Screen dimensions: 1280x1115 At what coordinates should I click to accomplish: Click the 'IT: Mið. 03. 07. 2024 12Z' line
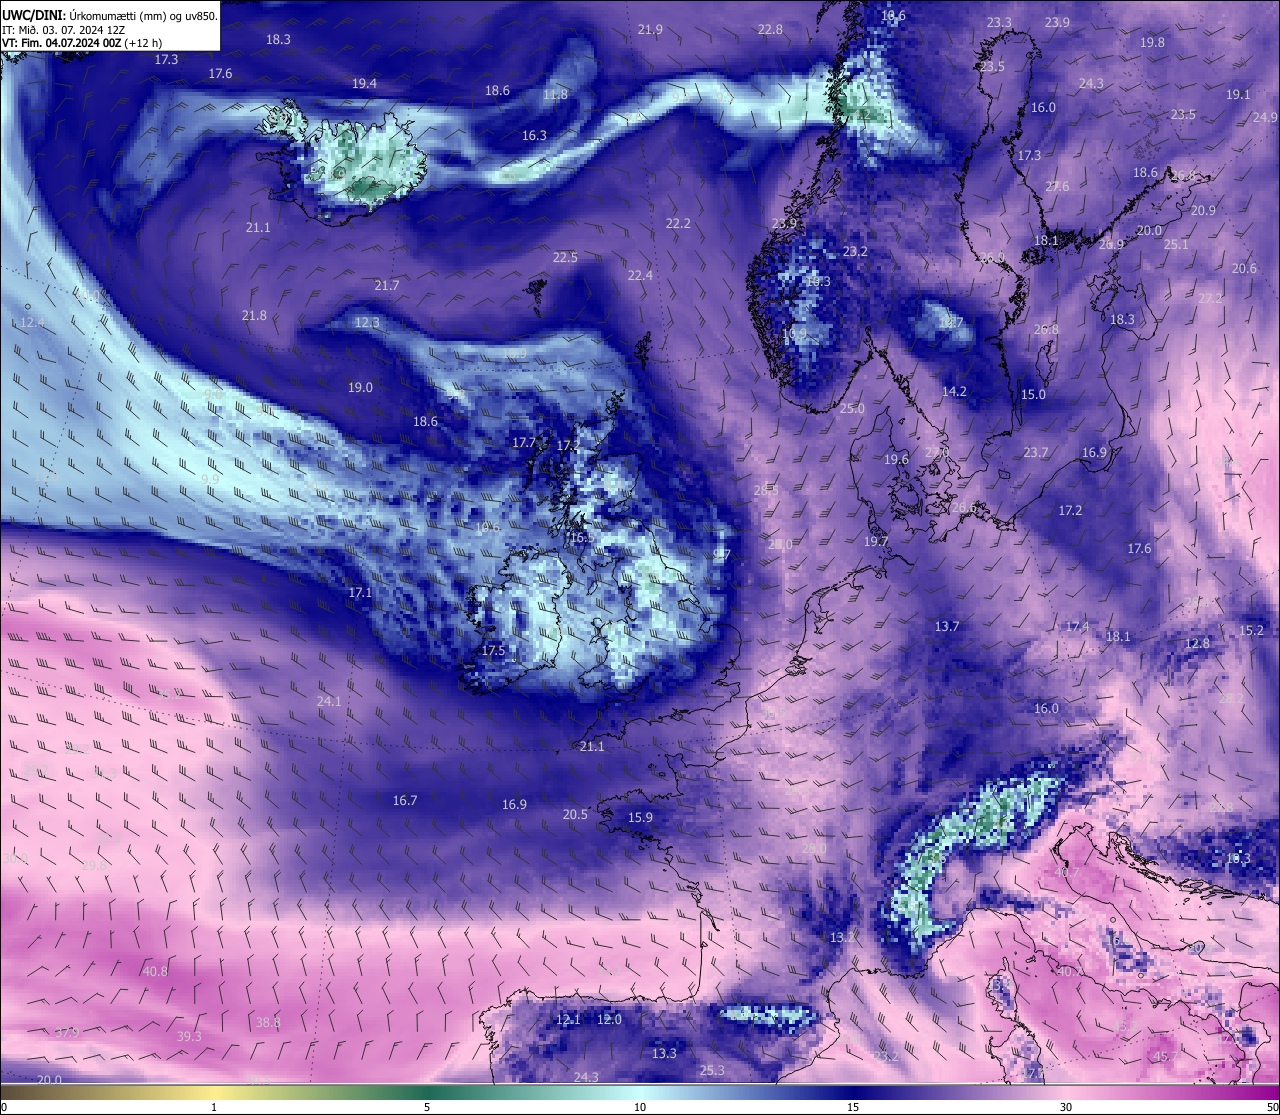64,30
